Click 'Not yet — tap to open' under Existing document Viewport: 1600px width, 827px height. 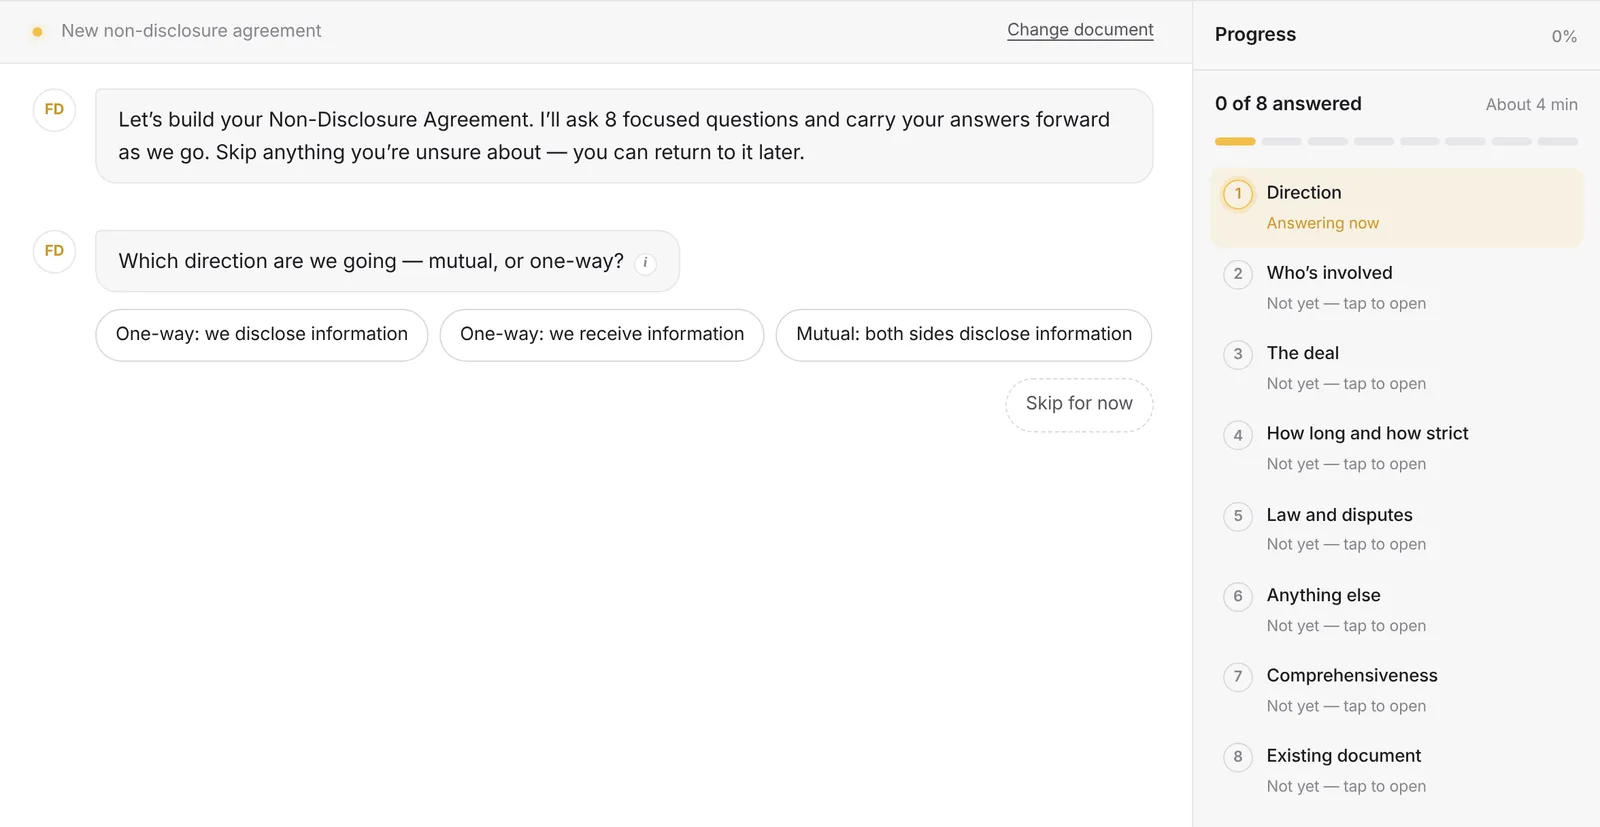point(1346,787)
